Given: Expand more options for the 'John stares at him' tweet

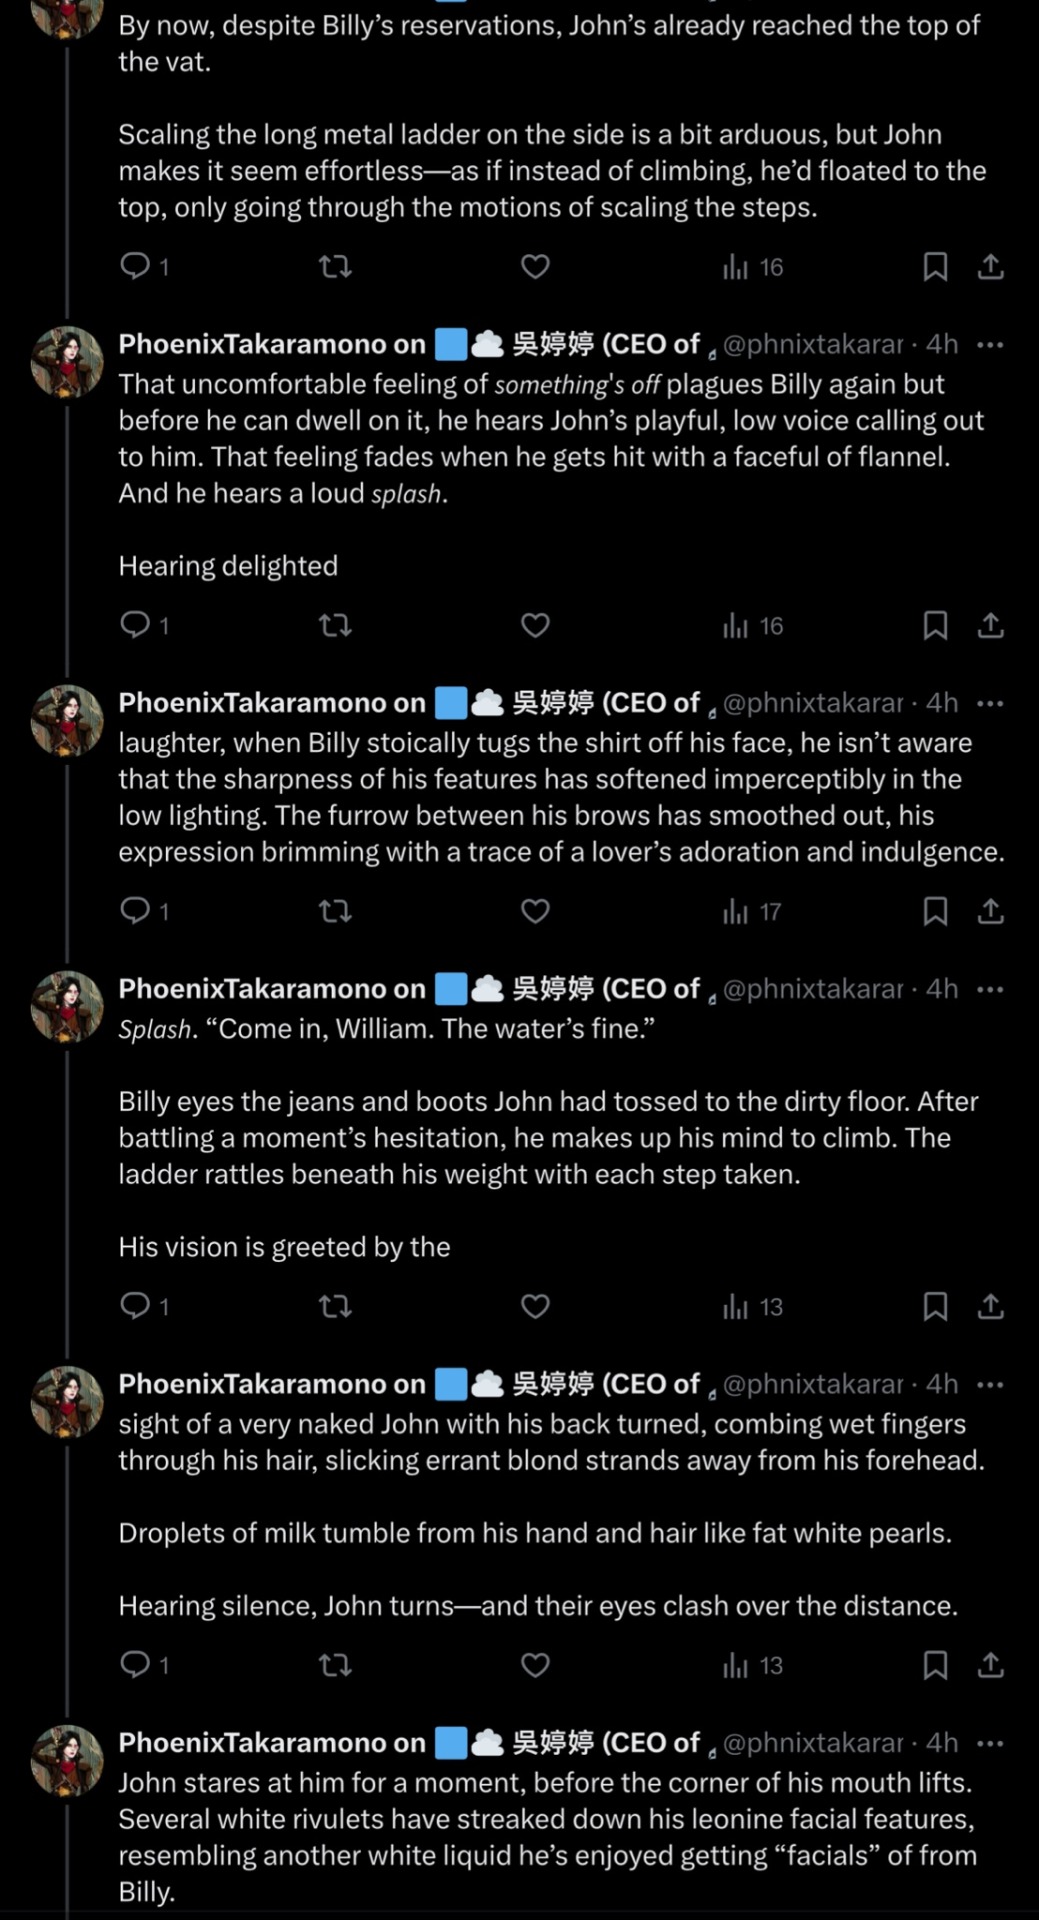Looking at the screenshot, I should tap(990, 1743).
